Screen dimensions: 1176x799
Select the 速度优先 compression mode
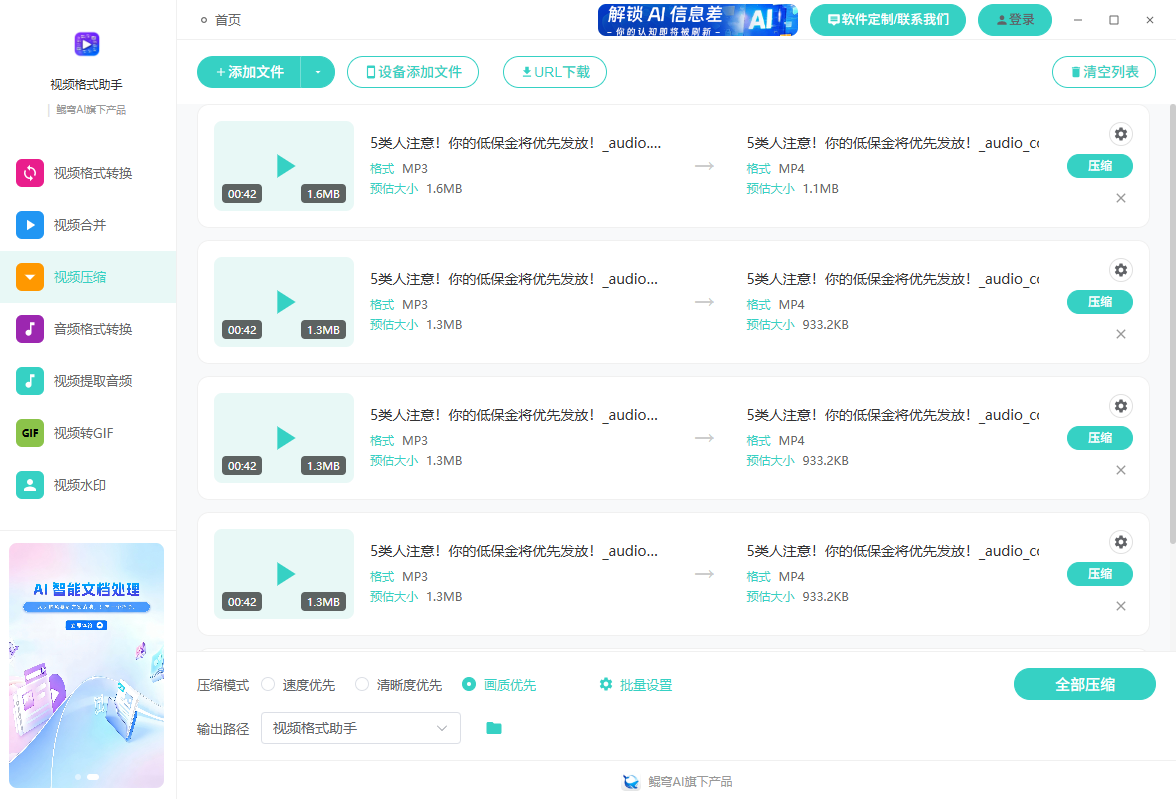coord(268,684)
